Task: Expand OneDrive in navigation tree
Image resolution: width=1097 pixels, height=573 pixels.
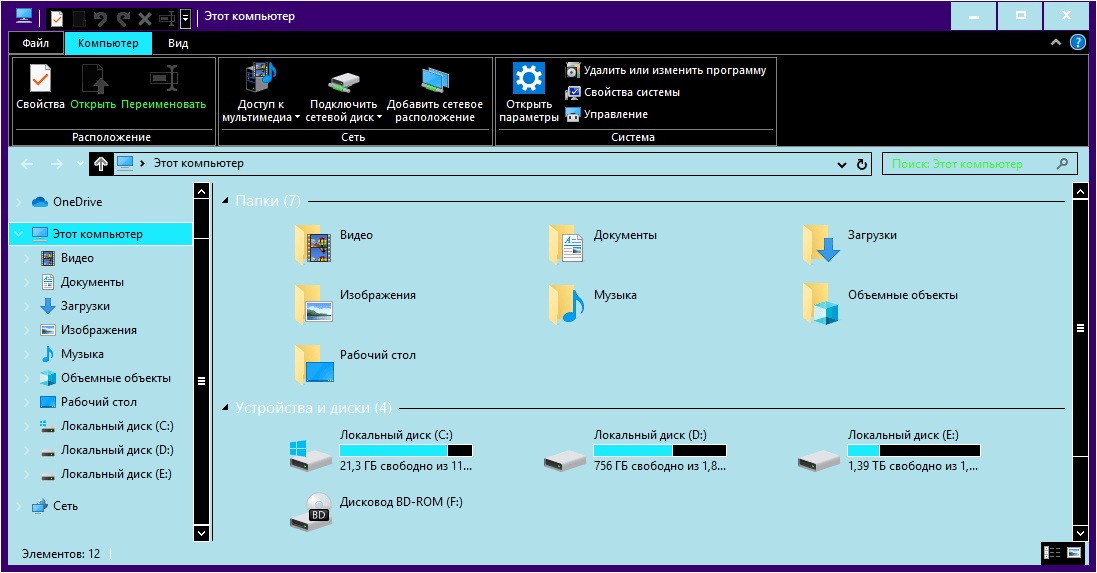Action: click(x=18, y=202)
